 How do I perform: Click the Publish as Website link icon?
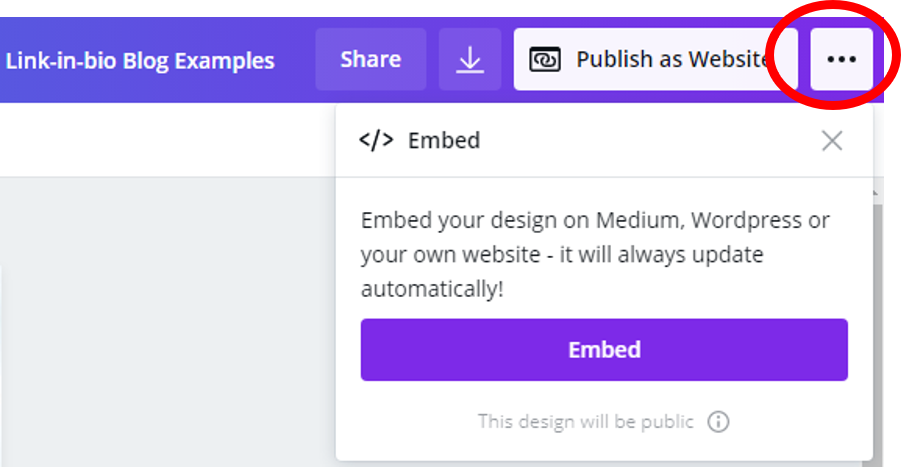(x=545, y=59)
